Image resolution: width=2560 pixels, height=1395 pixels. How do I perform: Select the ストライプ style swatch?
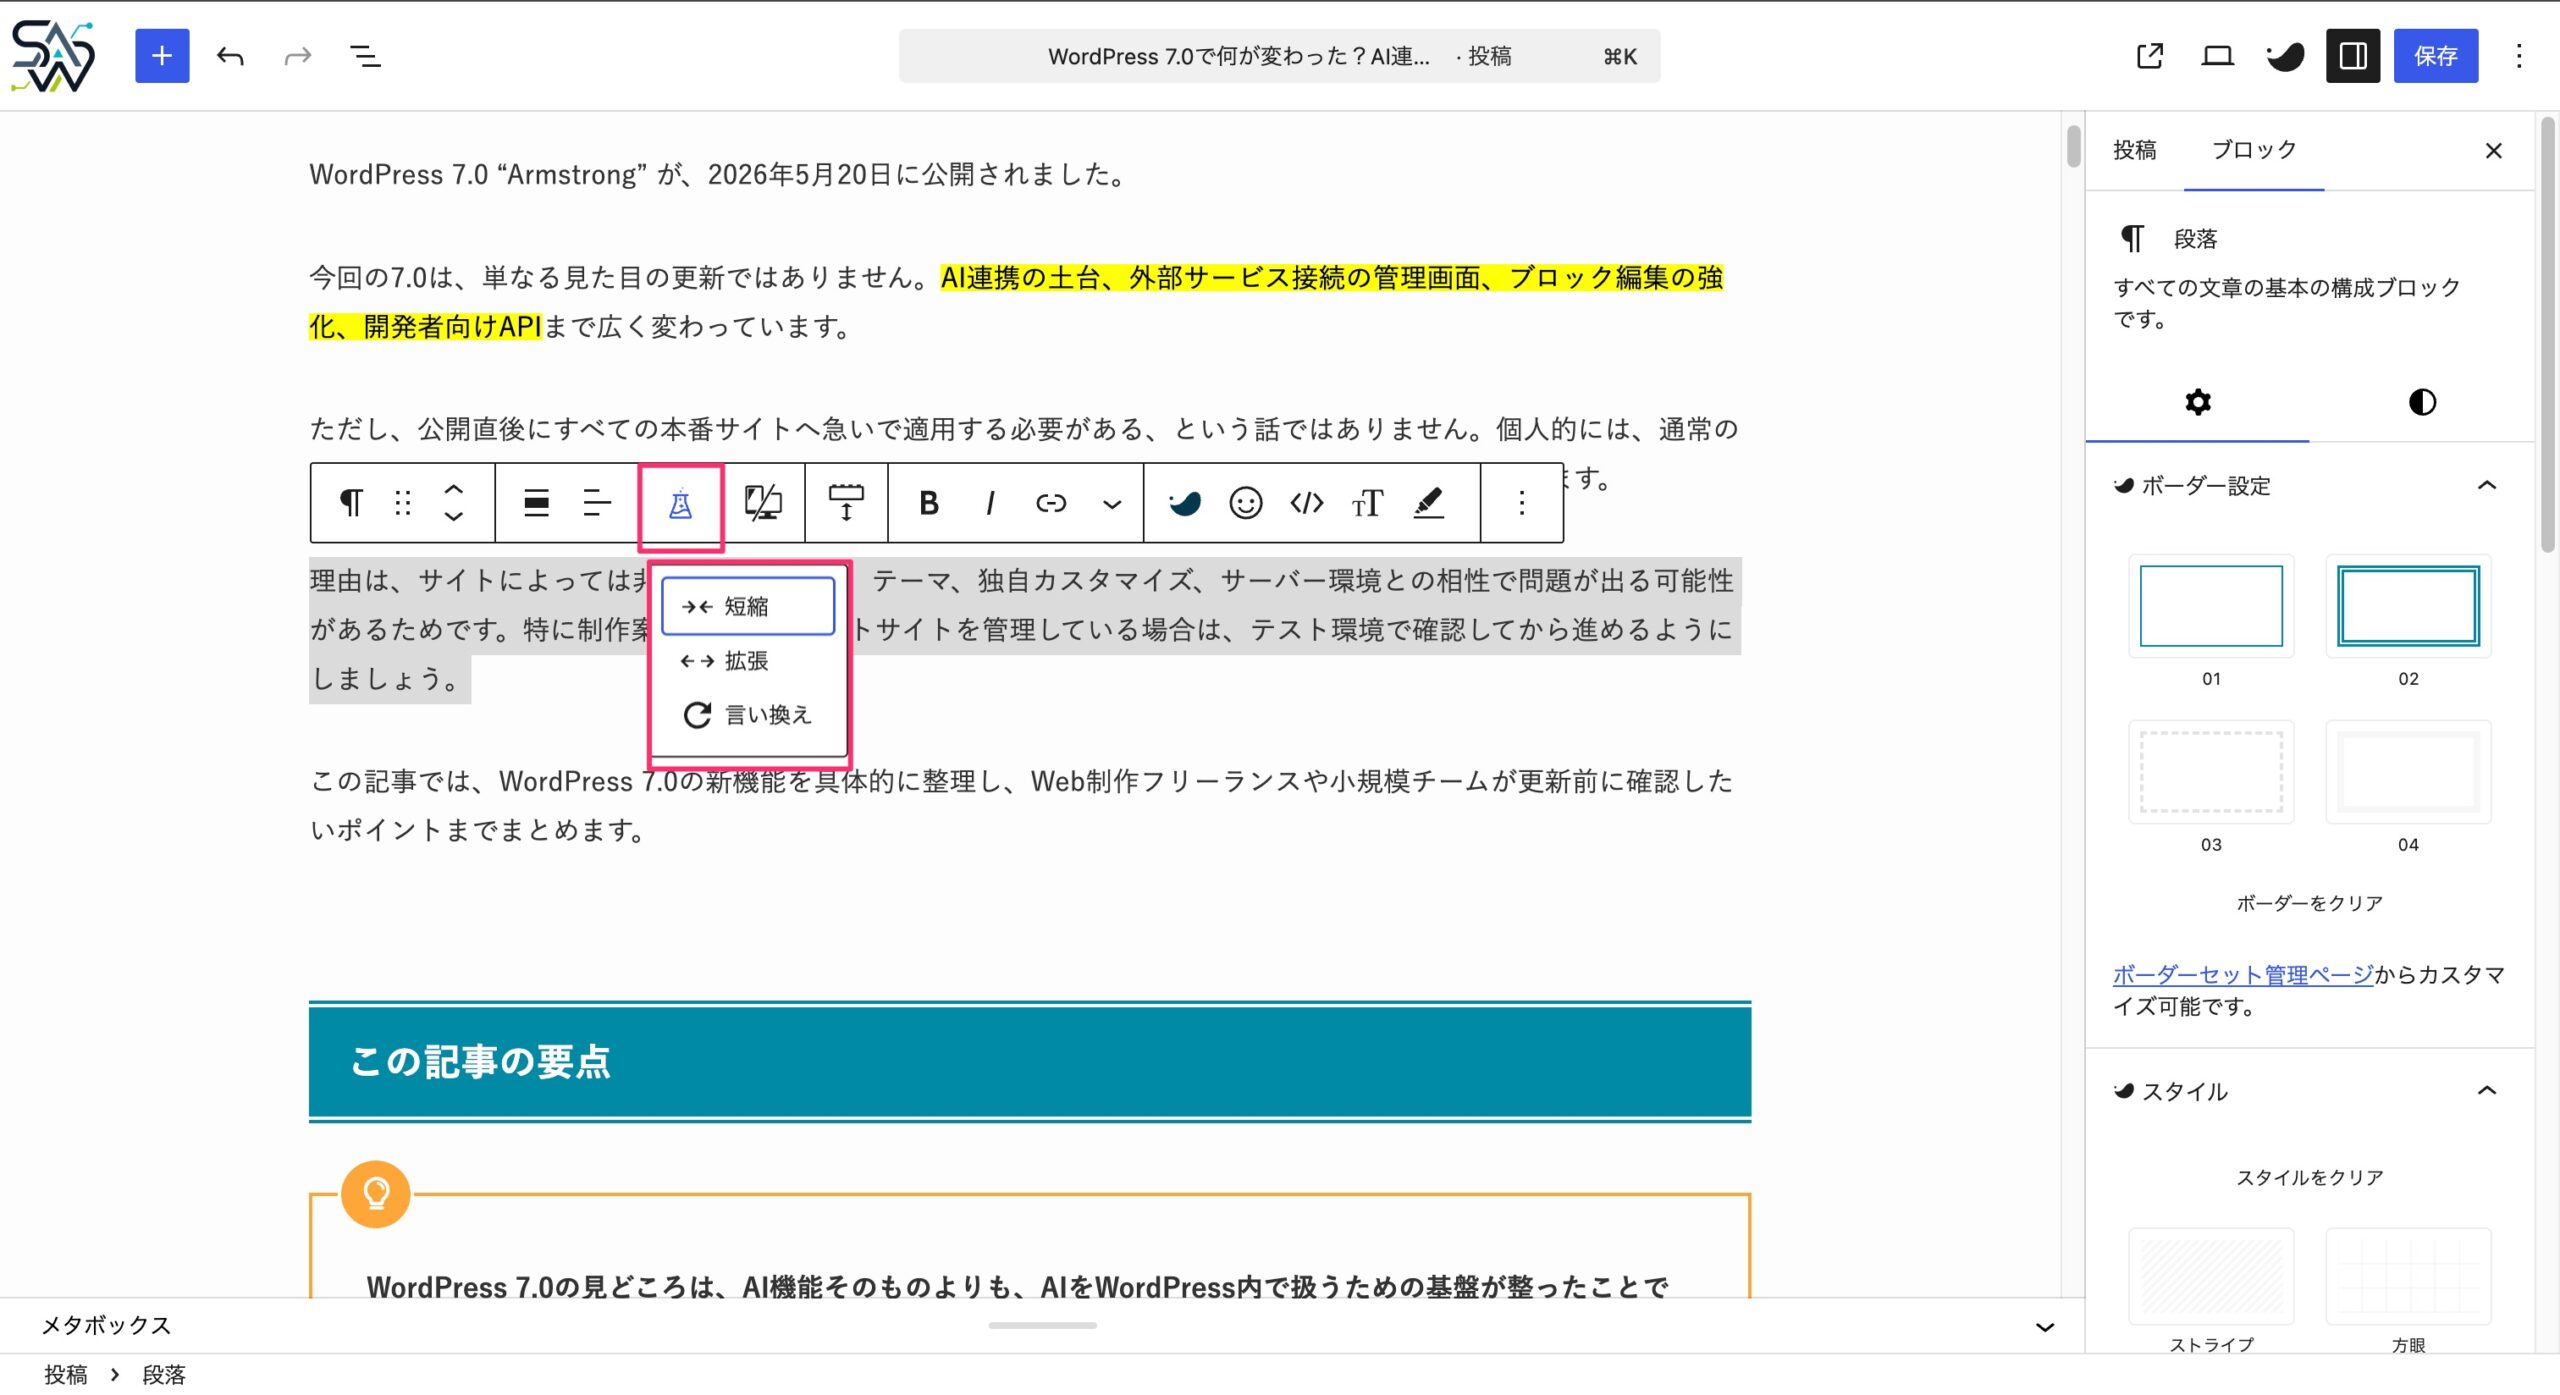[x=2211, y=1277]
